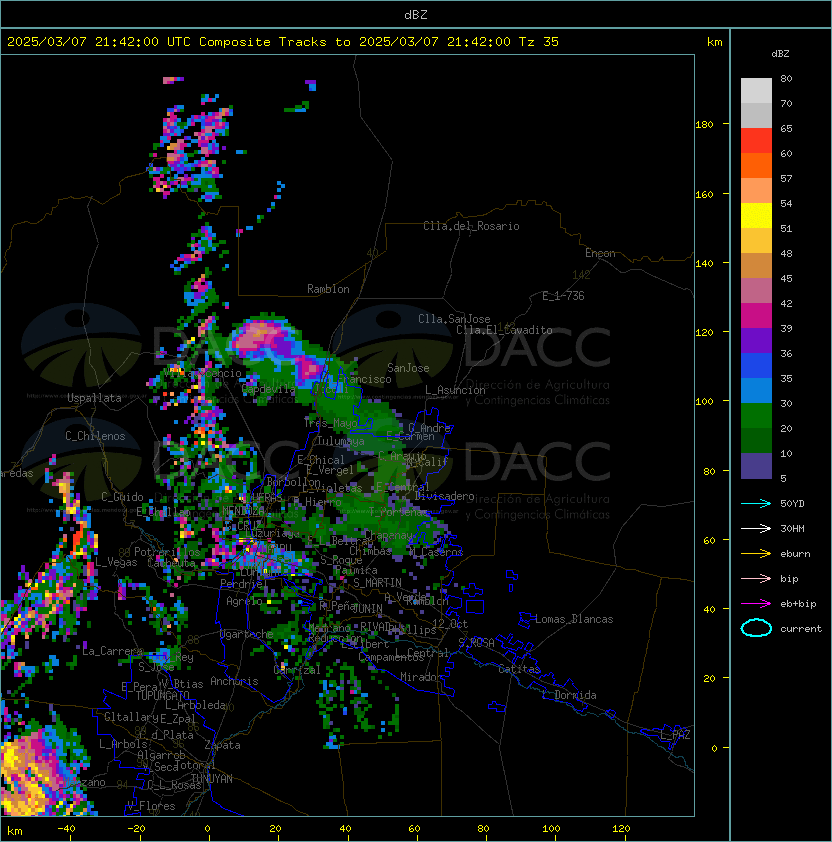
Task: Click the 120 km tick on horizontal axis
Action: click(621, 829)
